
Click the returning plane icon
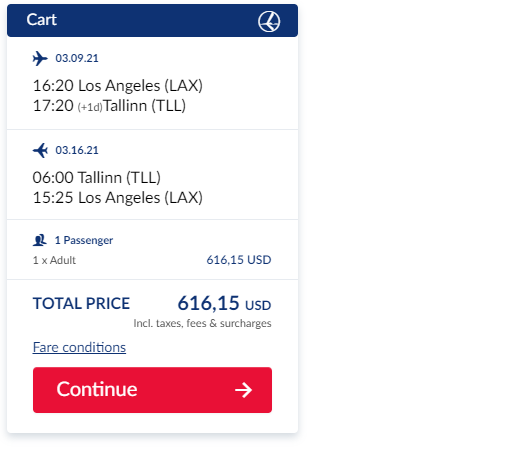pyautogui.click(x=40, y=150)
